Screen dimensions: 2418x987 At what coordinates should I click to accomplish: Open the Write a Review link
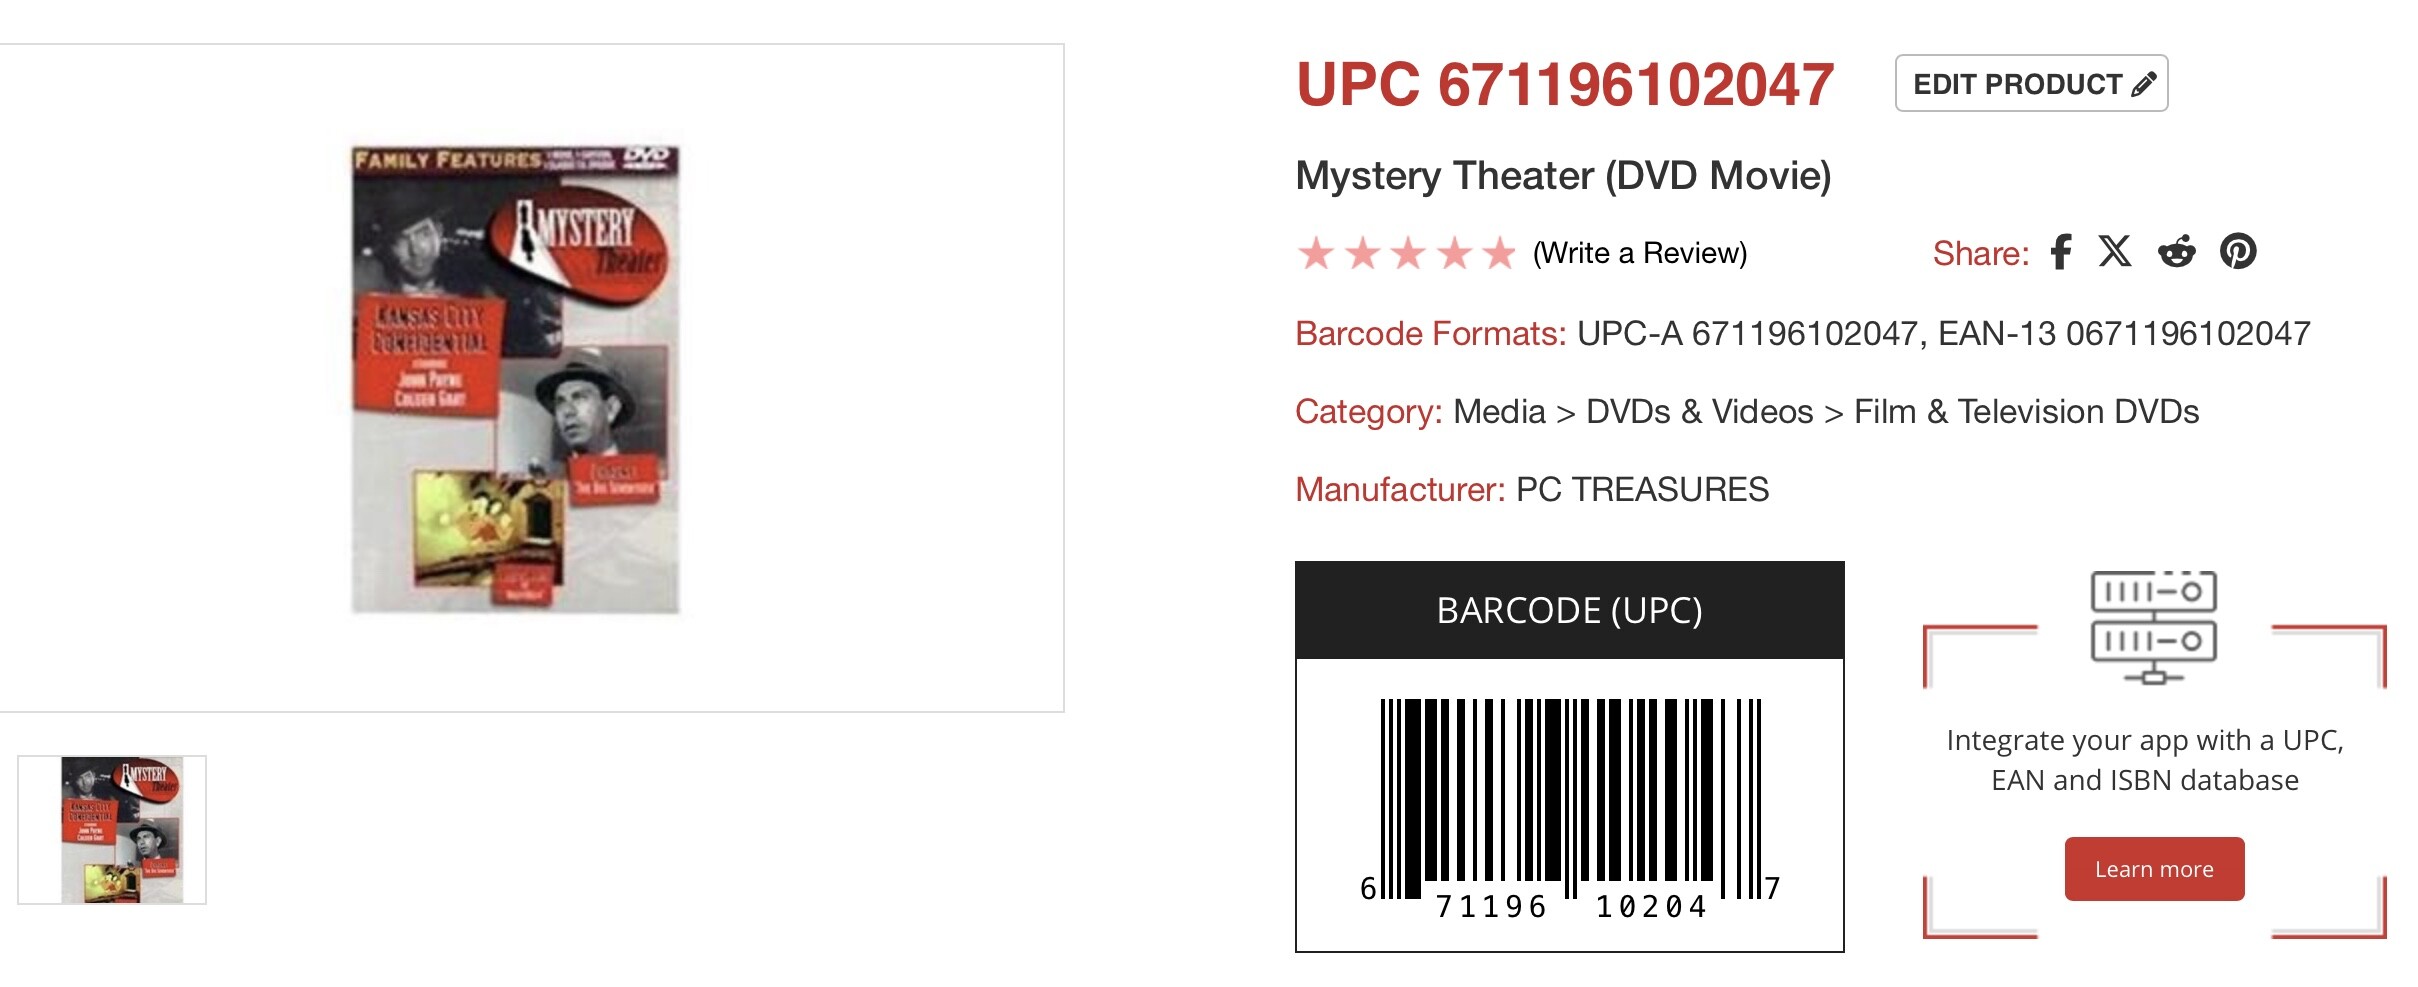pos(1640,253)
